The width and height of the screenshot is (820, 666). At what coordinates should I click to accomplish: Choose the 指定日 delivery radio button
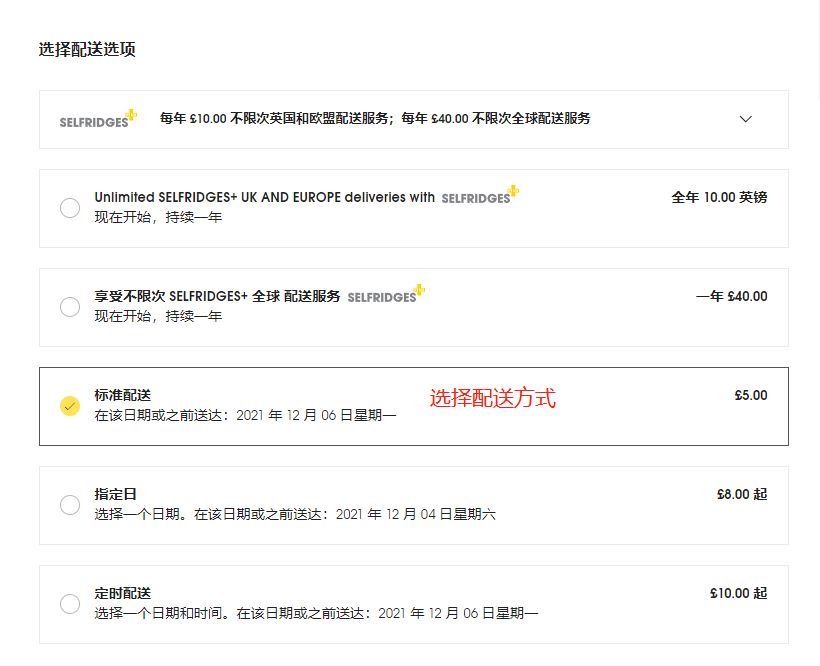pos(70,505)
